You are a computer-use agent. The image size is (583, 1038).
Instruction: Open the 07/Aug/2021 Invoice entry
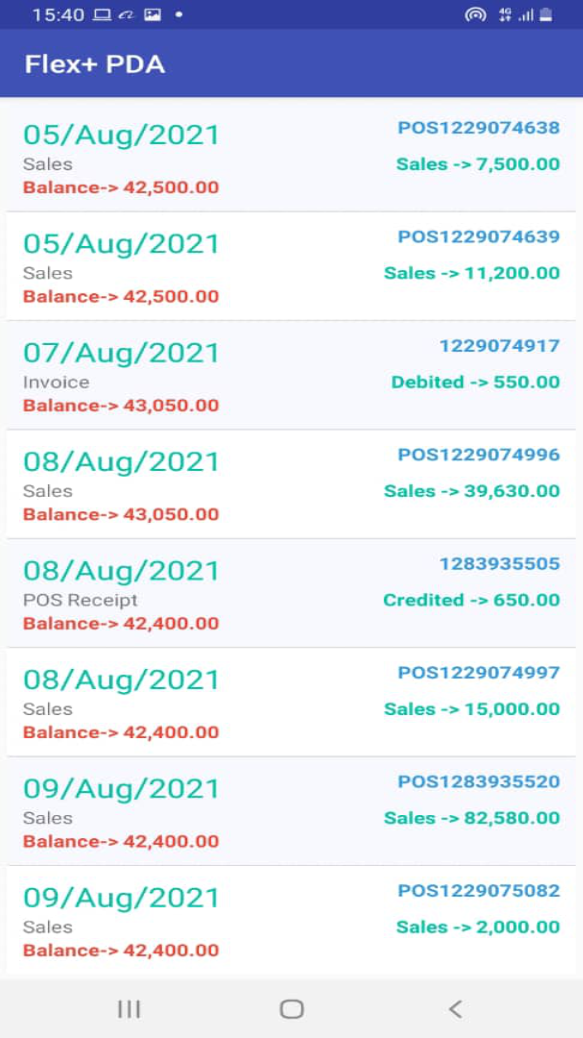pyautogui.click(x=291, y=375)
